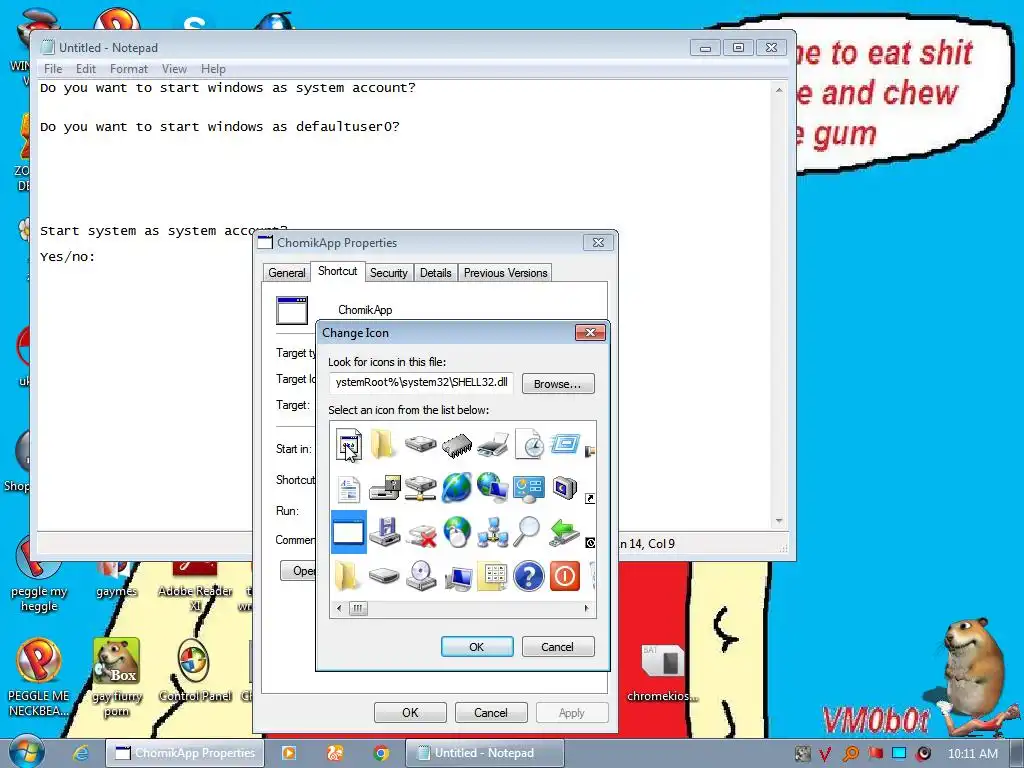Select the memory chip icon
The height and width of the screenshot is (768, 1024).
(456, 445)
